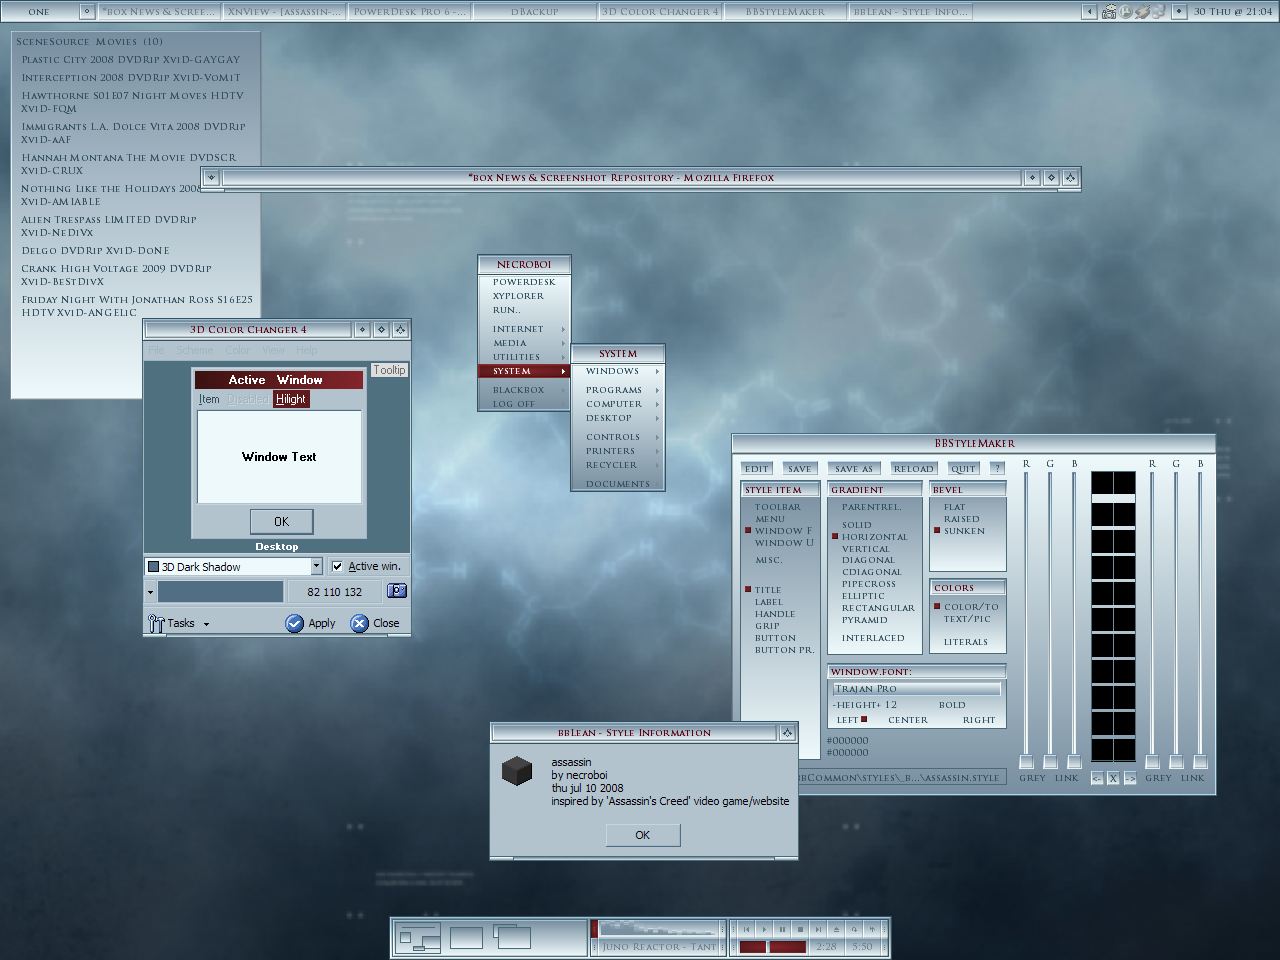Viewport: 1280px width, 960px height.
Task: Expand the Windows submenu under System
Action: click(618, 371)
